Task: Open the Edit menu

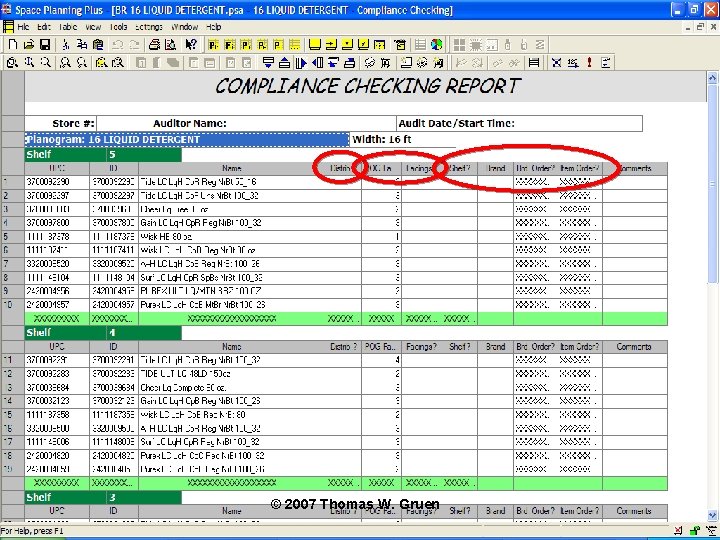Action: (44, 27)
